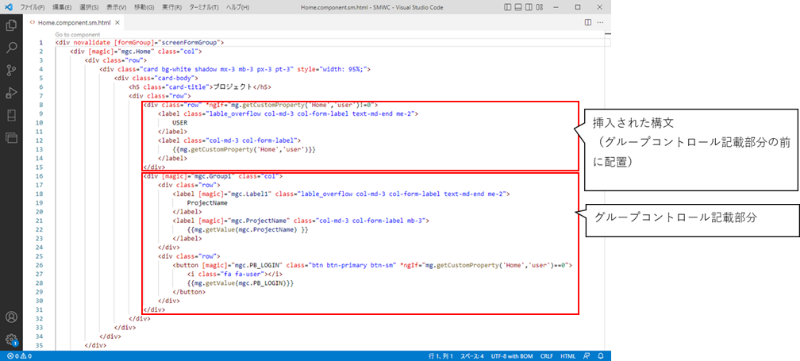Viewport: 800px width, 361px height.
Task: Toggle the secondary sidebar layout button
Action: tap(529, 8)
